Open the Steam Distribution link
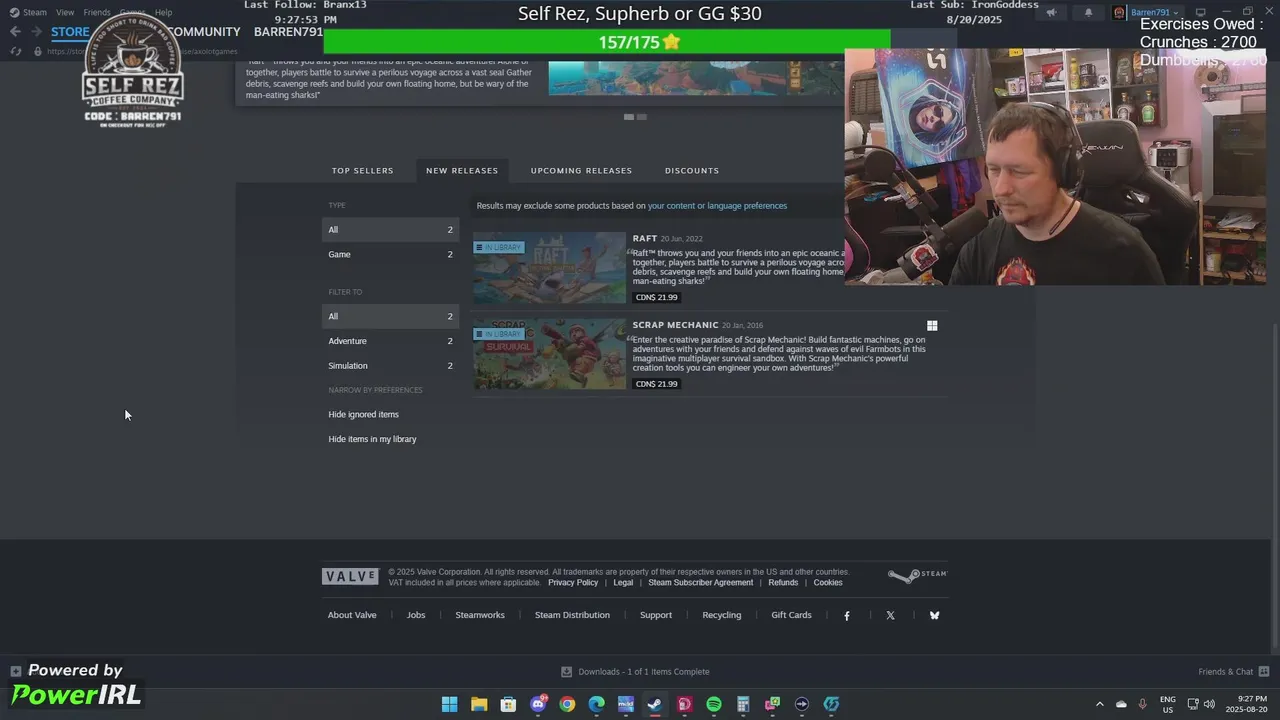 [572, 615]
